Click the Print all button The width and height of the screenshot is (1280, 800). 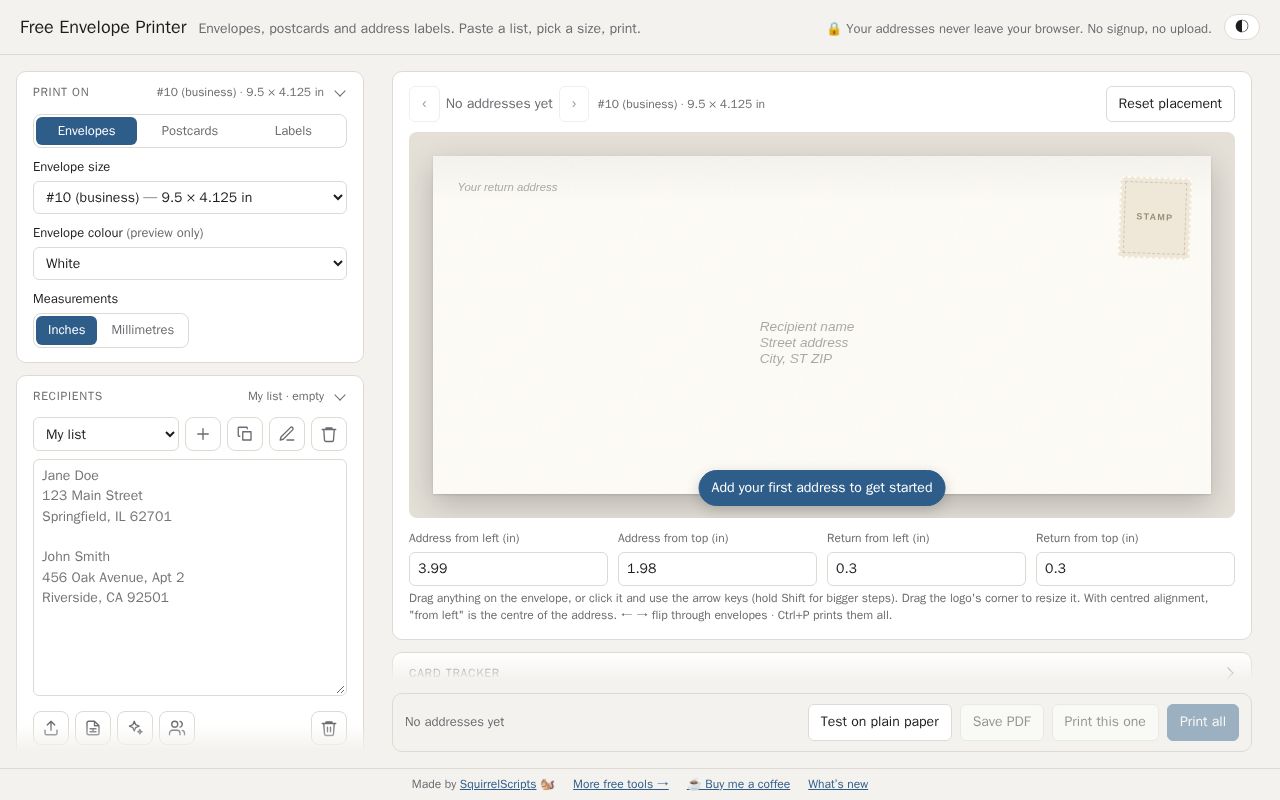coord(1203,722)
